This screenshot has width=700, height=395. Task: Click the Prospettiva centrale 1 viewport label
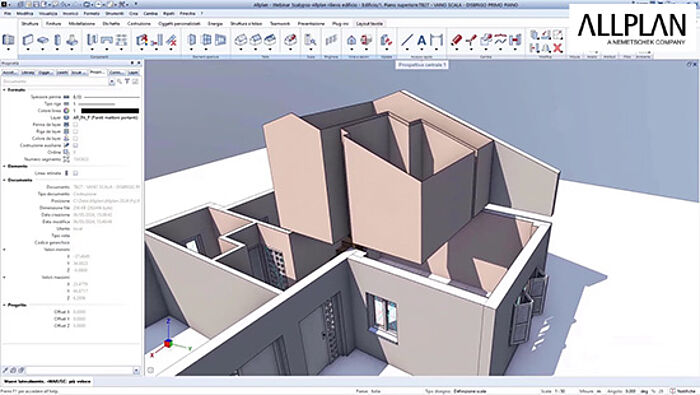(x=422, y=65)
